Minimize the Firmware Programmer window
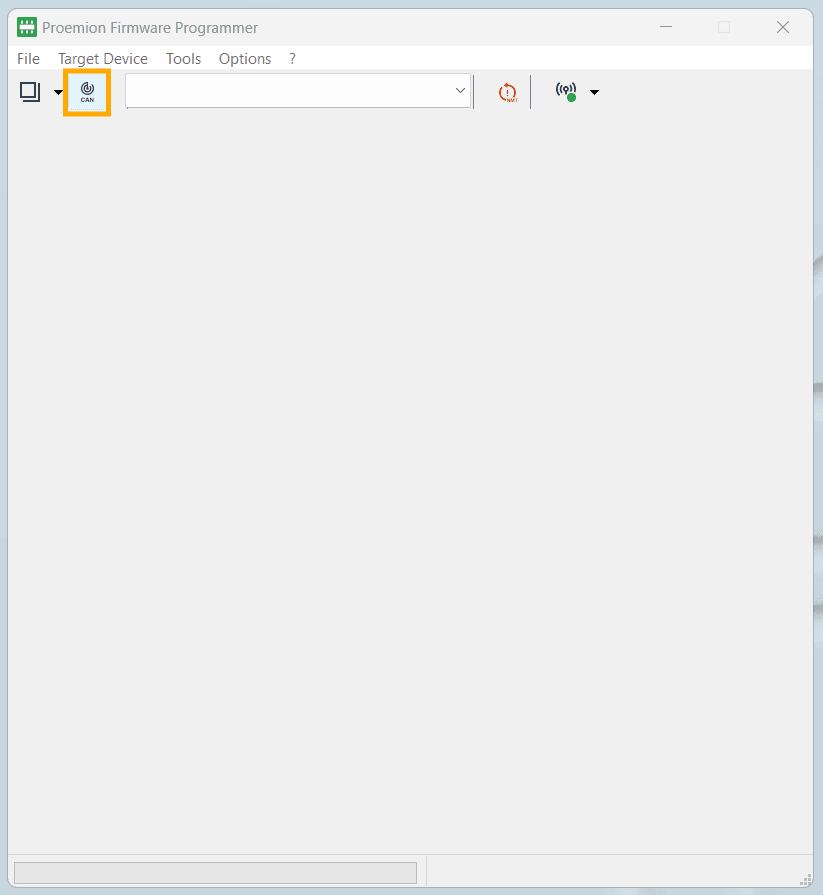The width and height of the screenshot is (823, 895). [x=665, y=27]
